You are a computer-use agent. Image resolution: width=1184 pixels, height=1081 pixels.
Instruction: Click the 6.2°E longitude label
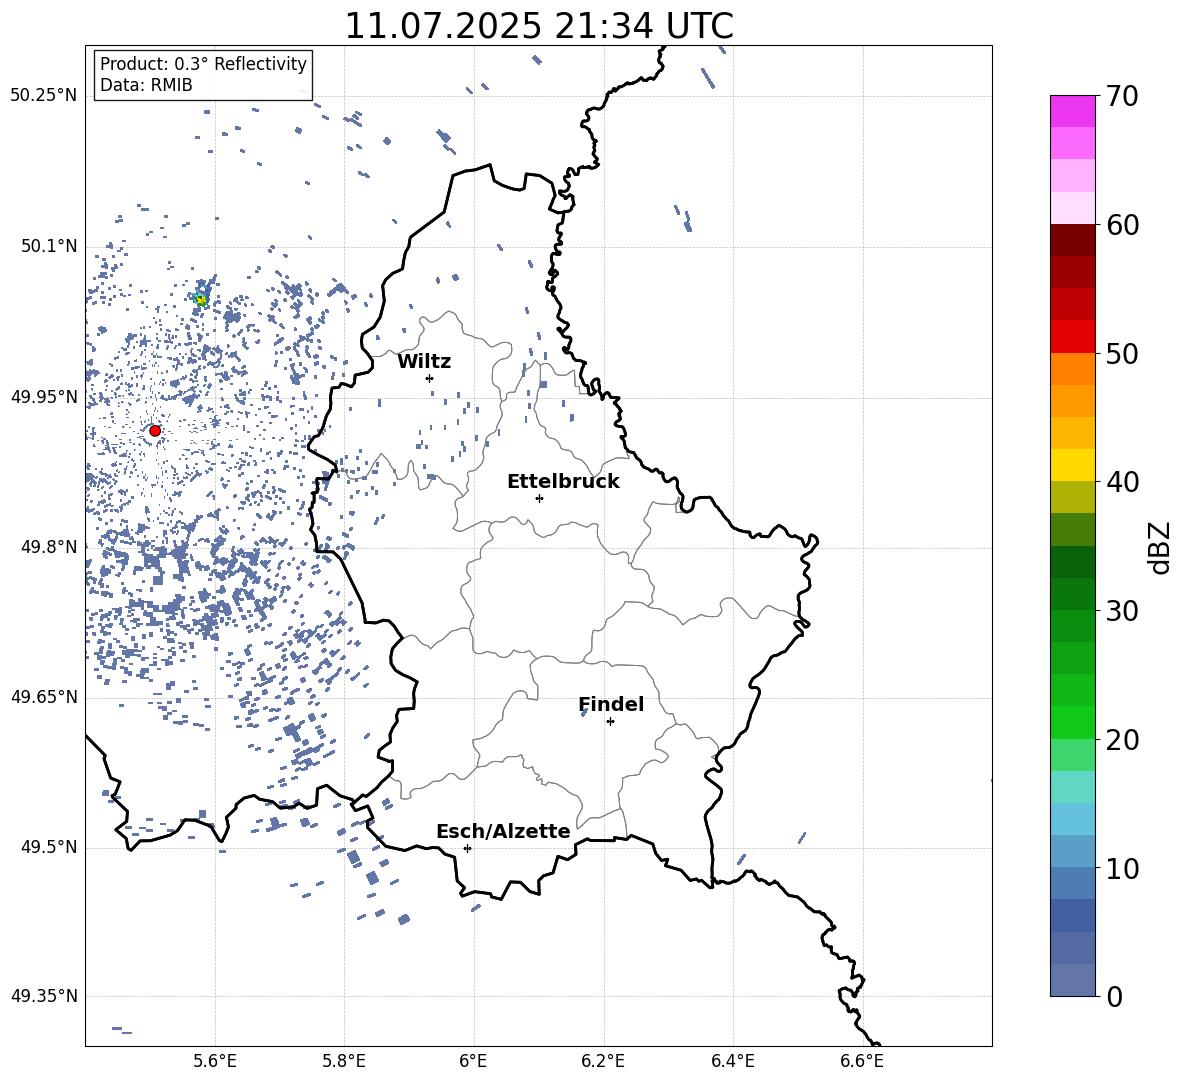click(x=603, y=1061)
